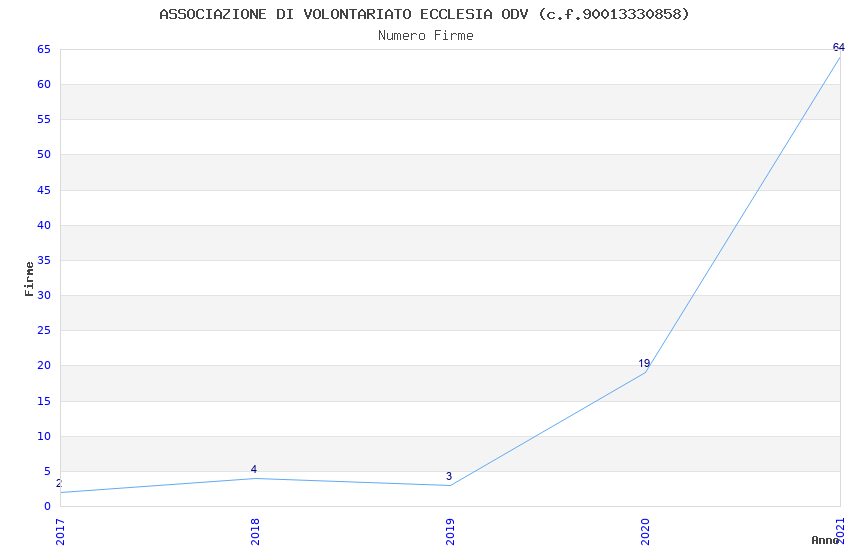Viewport: 850px width, 550px height.
Task: Click the Firme y-axis label
Action: pyautogui.click(x=29, y=279)
